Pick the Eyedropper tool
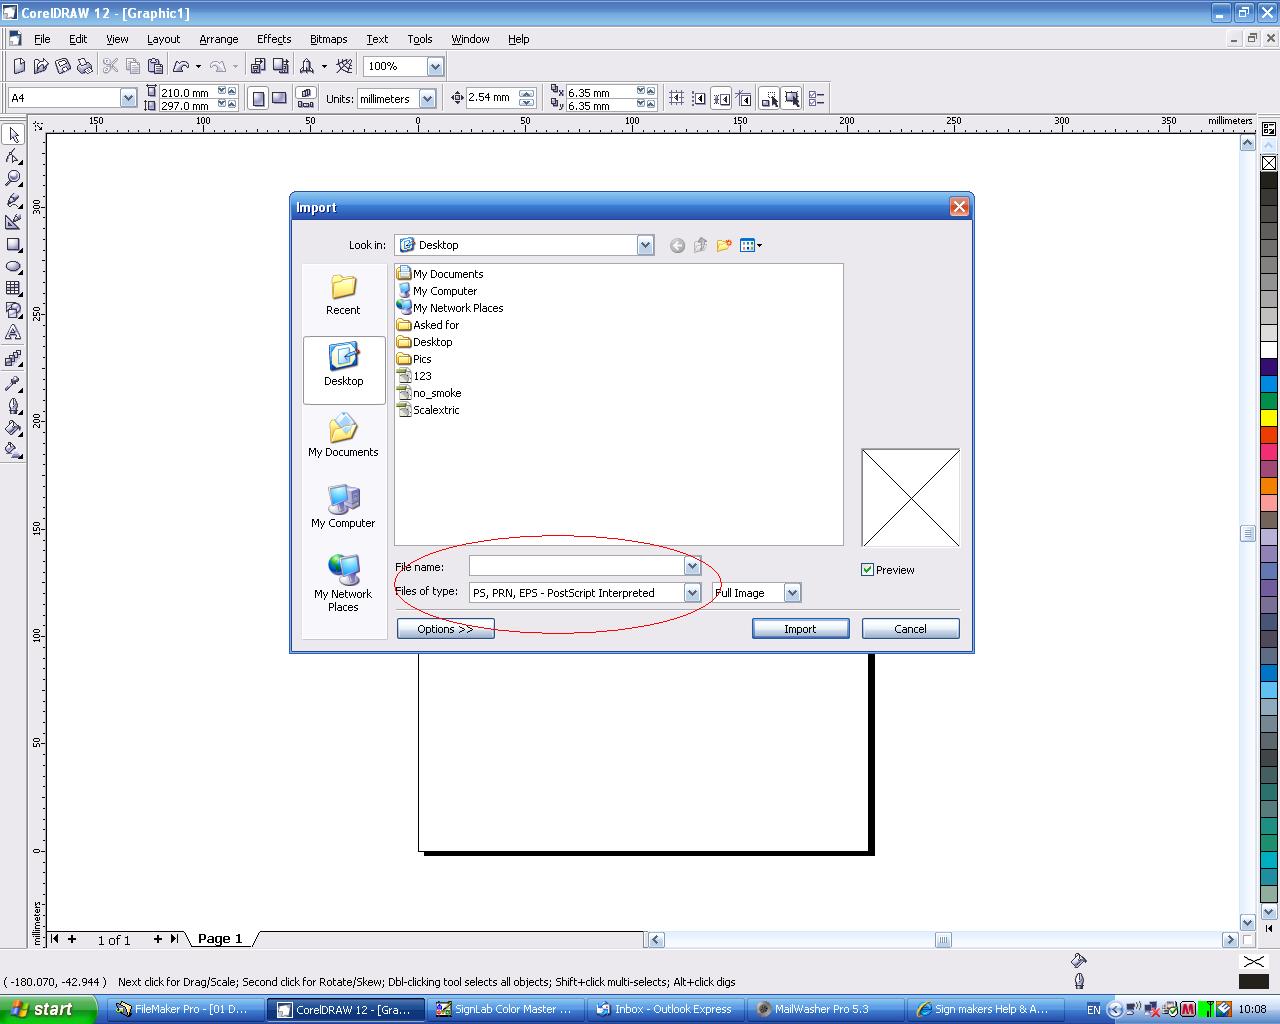 pos(13,384)
